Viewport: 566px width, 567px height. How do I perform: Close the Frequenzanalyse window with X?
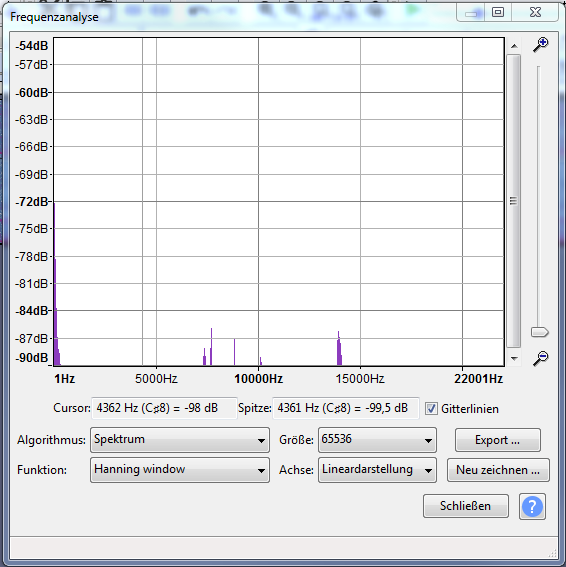(x=535, y=12)
